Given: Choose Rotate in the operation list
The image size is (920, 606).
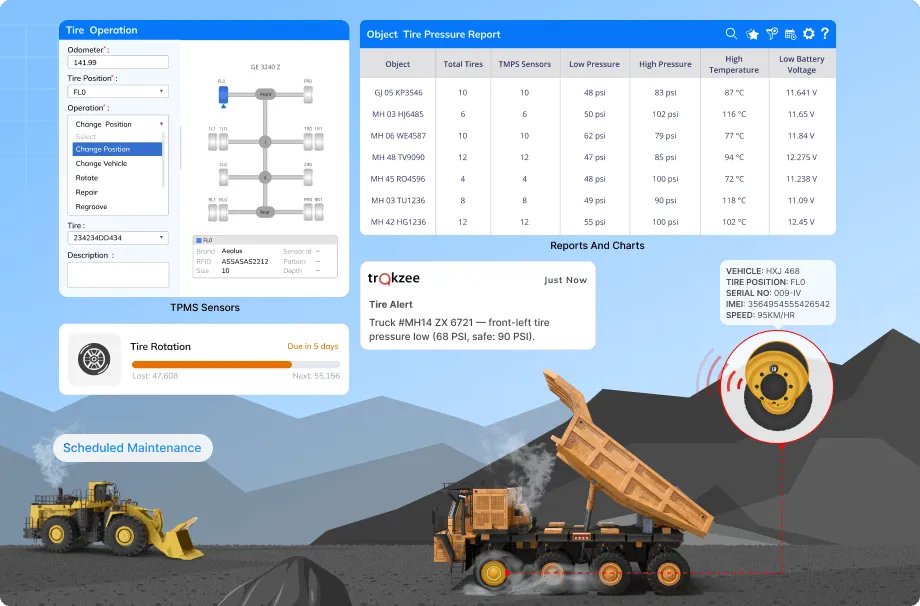Looking at the screenshot, I should pos(87,178).
